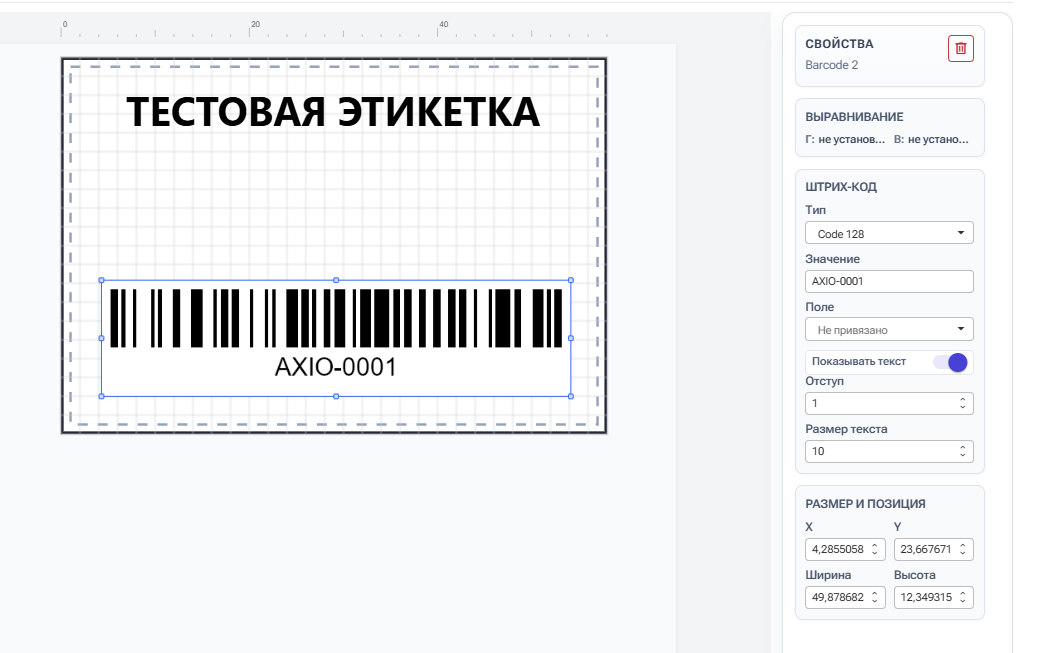The image size is (1055, 653).
Task: Click the top-center resize handle of barcode
Action: tap(336, 280)
